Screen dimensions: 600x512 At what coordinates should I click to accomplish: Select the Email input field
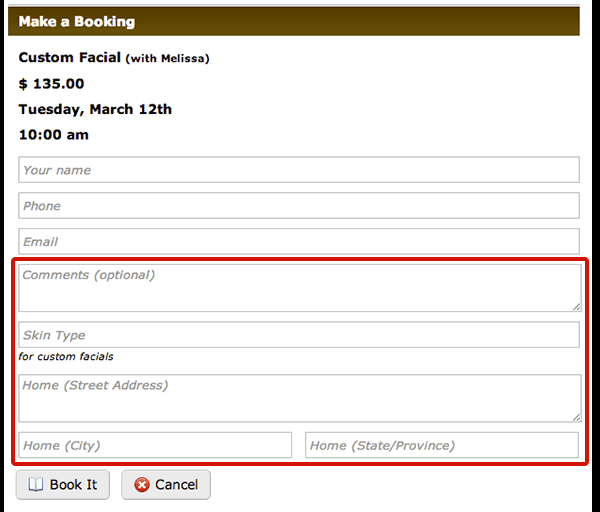click(299, 241)
